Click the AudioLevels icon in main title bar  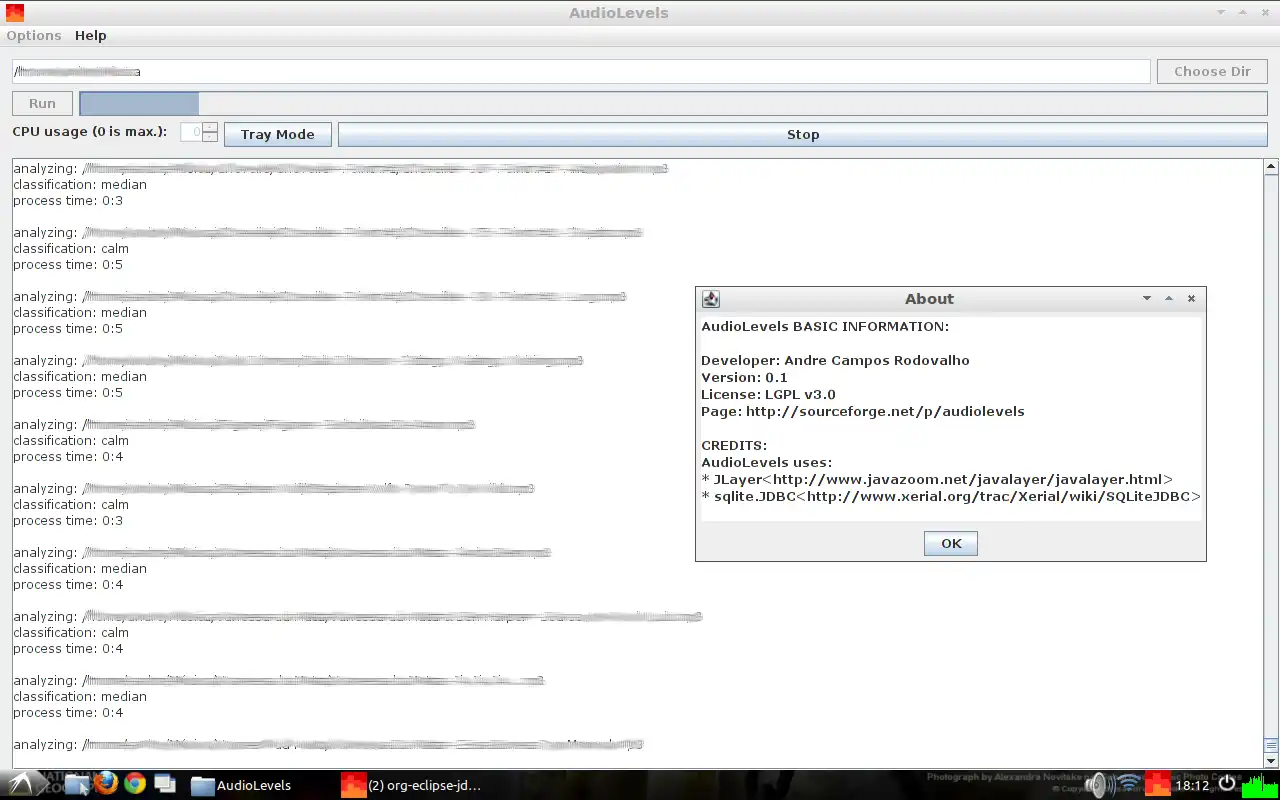point(14,13)
